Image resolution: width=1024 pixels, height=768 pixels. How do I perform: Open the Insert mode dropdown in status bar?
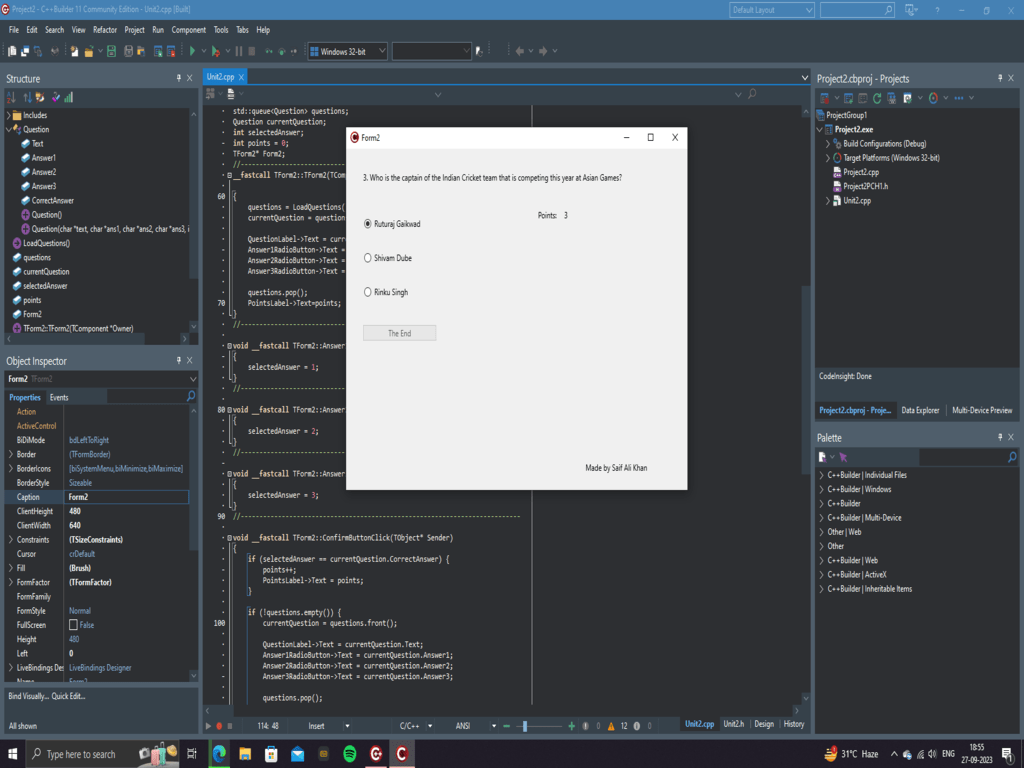(x=347, y=726)
